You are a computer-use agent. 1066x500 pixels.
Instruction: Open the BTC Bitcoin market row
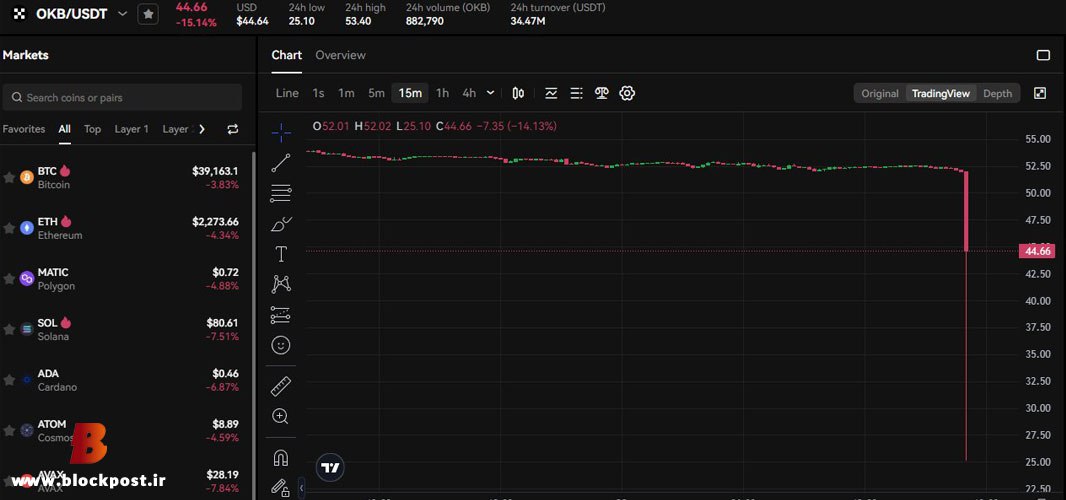coord(126,178)
